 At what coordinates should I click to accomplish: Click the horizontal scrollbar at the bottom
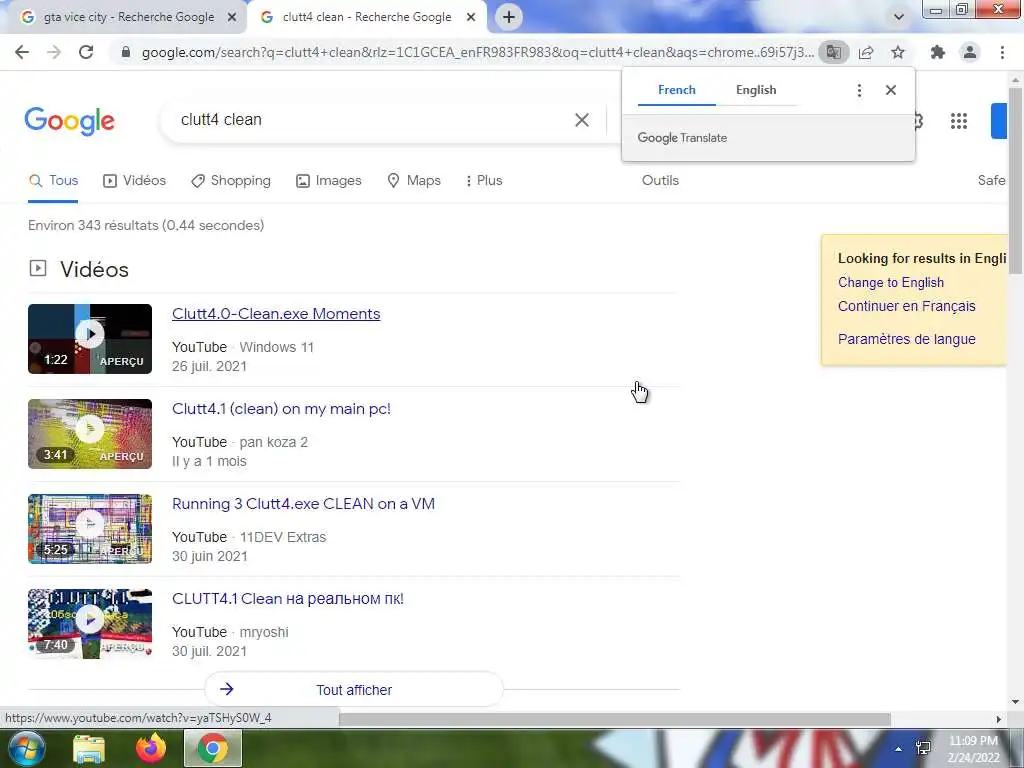point(614,719)
